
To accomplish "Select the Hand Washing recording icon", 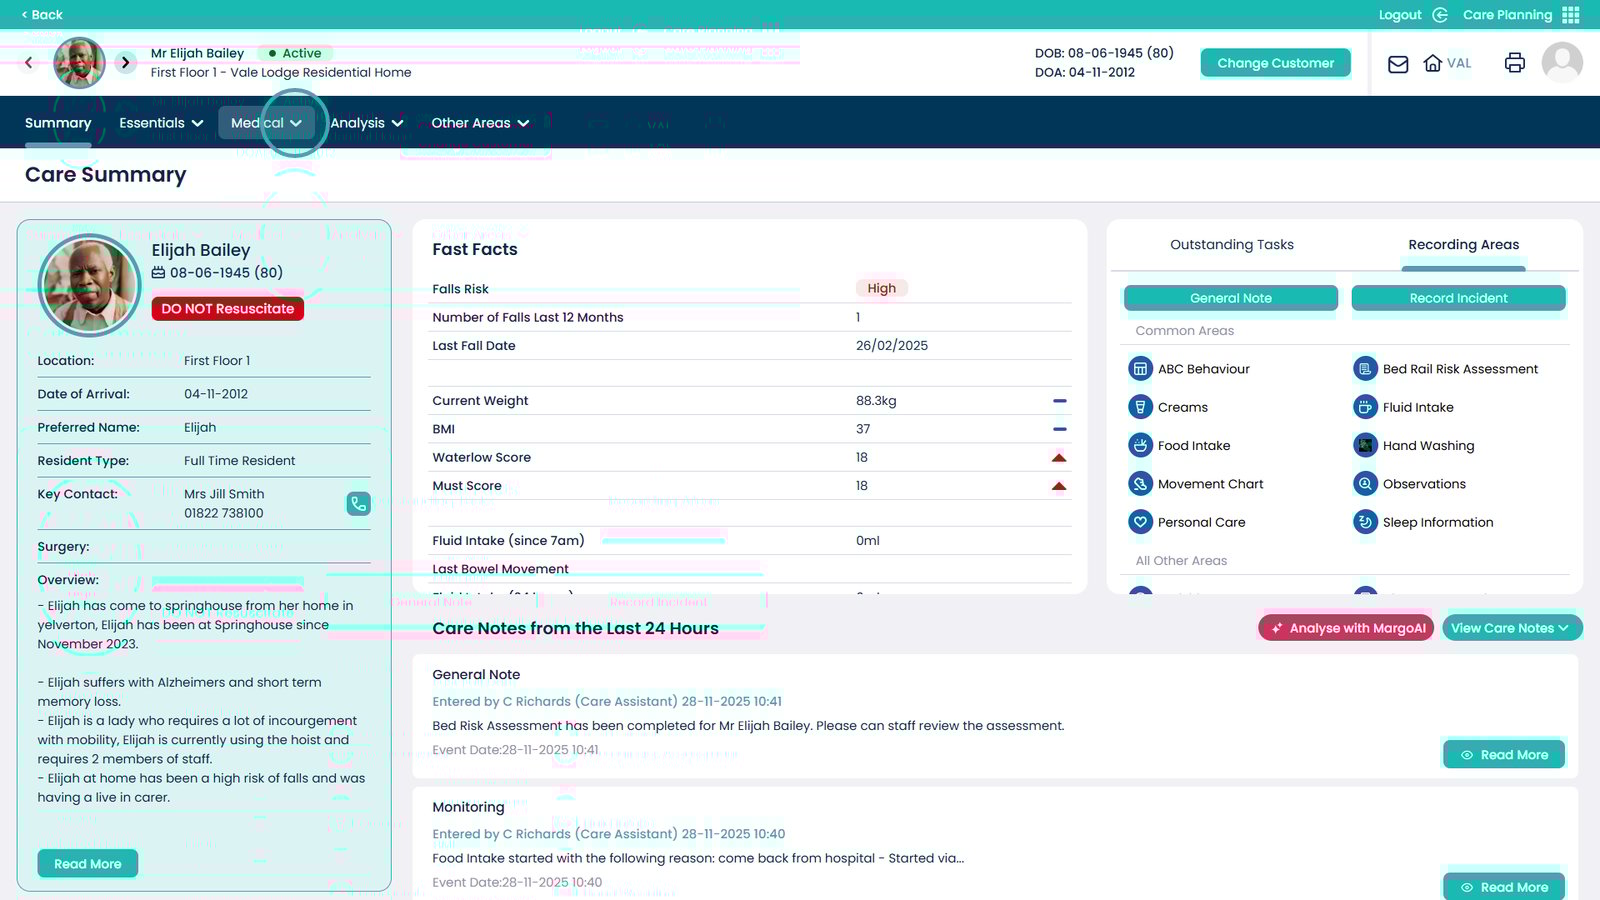I will [x=1365, y=446].
